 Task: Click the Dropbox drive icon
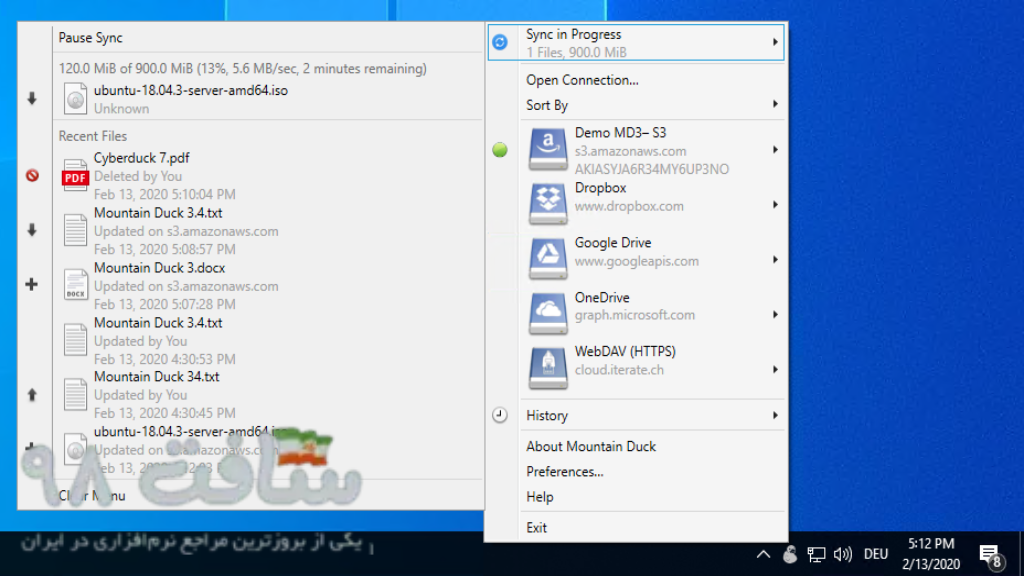548,204
